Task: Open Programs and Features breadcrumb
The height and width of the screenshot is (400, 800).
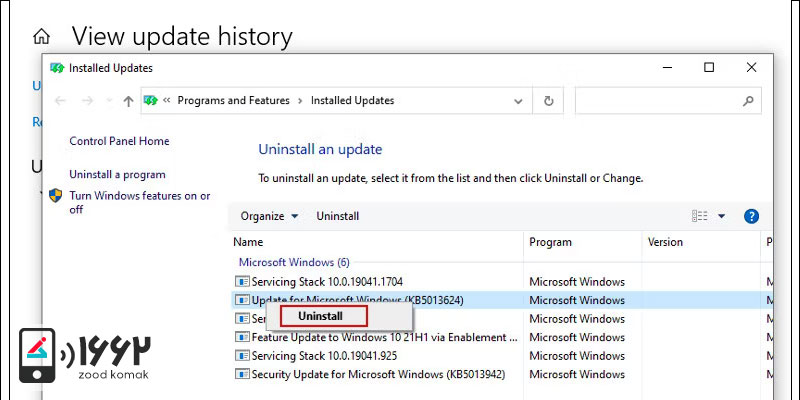Action: point(233,101)
